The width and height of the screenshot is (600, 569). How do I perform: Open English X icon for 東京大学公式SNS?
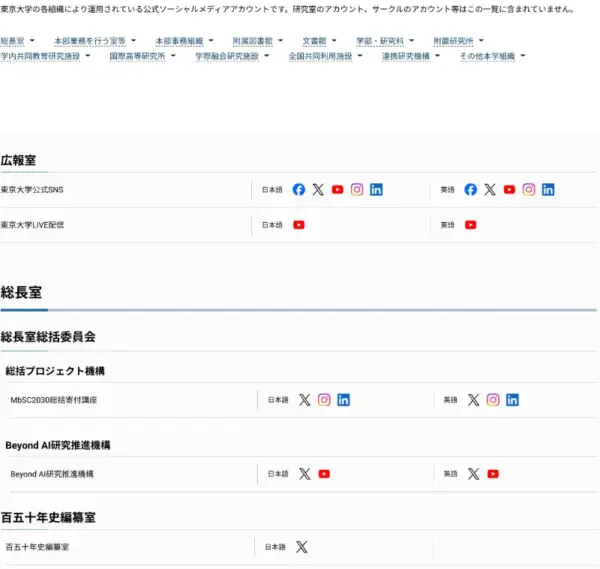(x=490, y=189)
